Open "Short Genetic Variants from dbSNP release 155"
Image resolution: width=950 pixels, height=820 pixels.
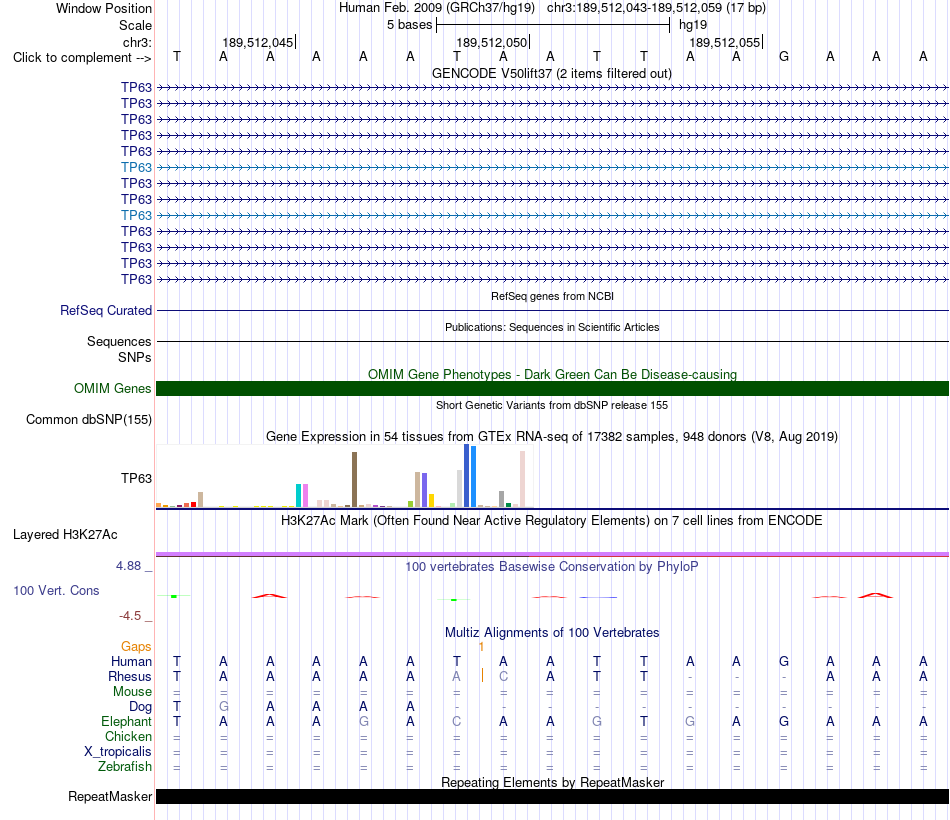point(552,405)
